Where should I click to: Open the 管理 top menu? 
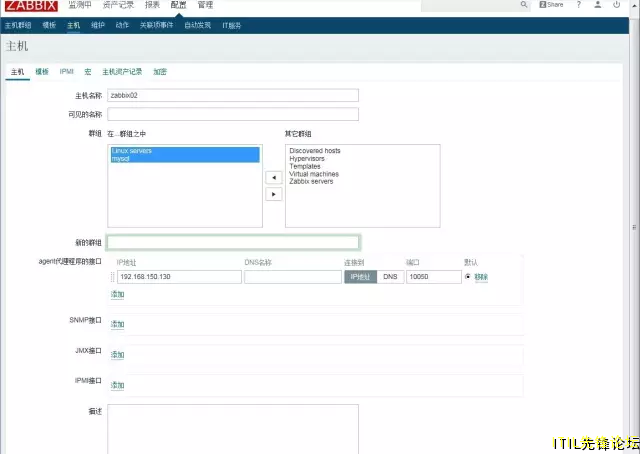[205, 5]
